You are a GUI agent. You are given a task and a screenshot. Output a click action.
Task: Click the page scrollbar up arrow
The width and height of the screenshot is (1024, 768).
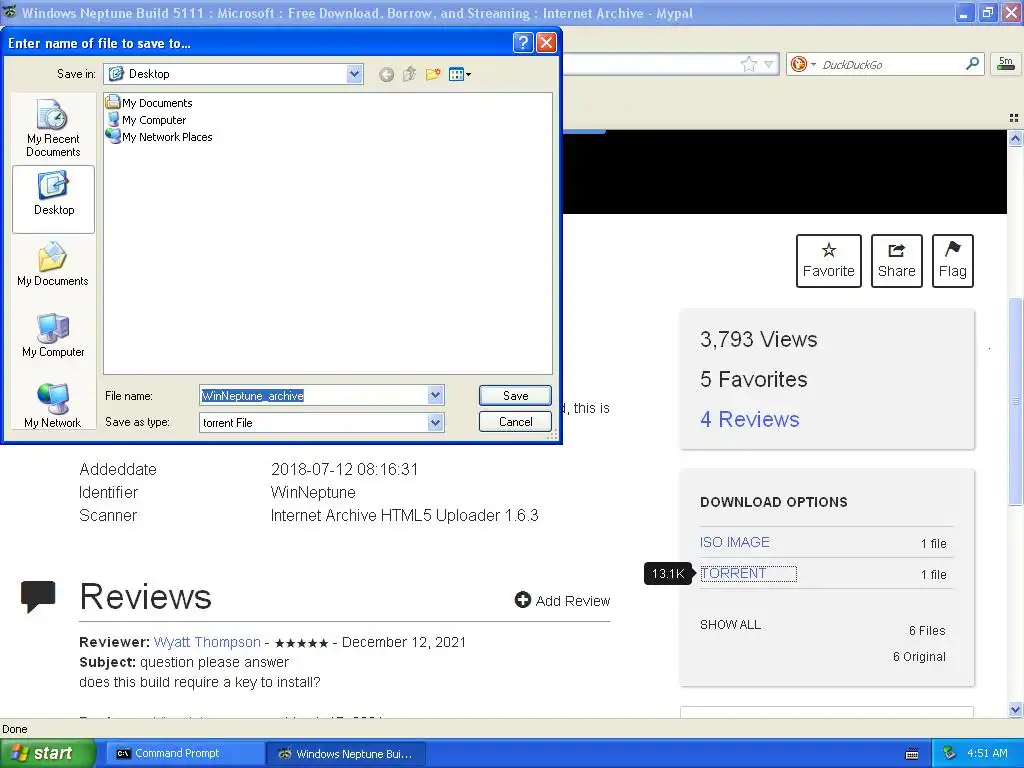(1015, 138)
